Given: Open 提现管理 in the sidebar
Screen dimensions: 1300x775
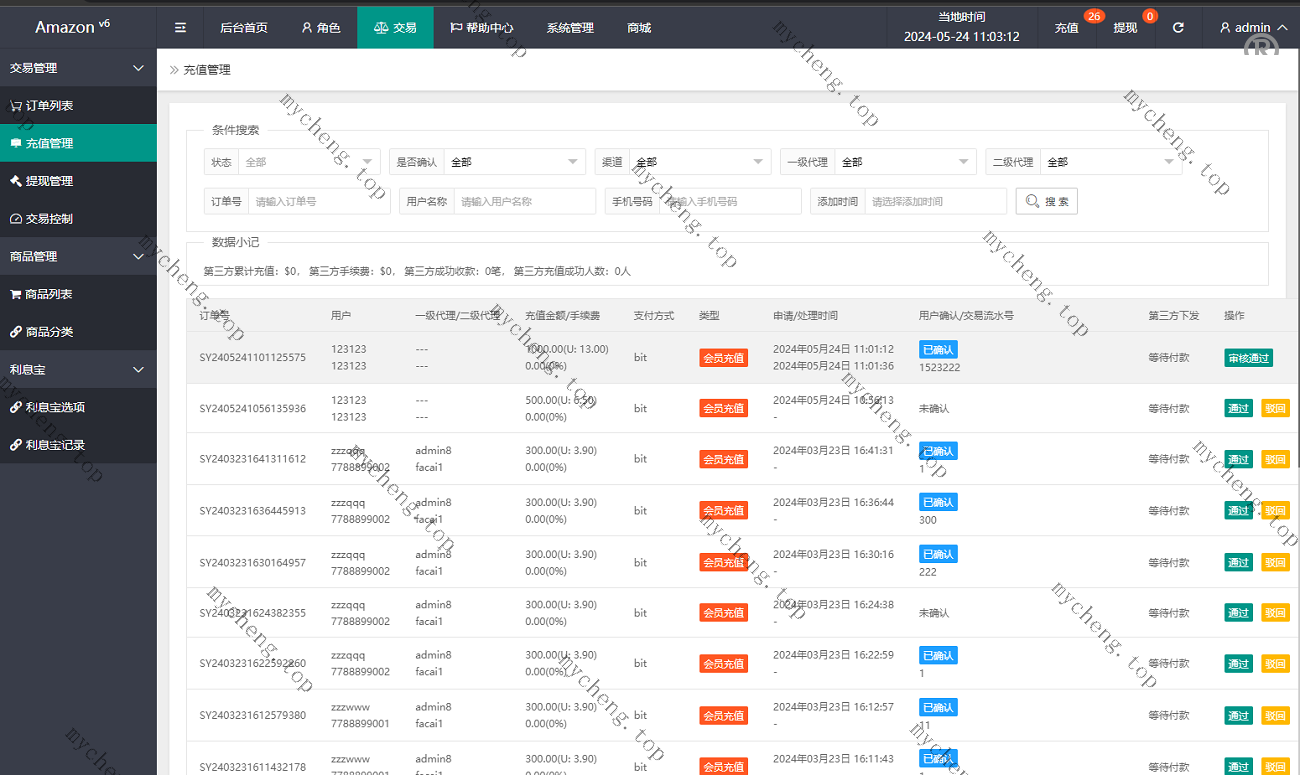Looking at the screenshot, I should (x=49, y=181).
